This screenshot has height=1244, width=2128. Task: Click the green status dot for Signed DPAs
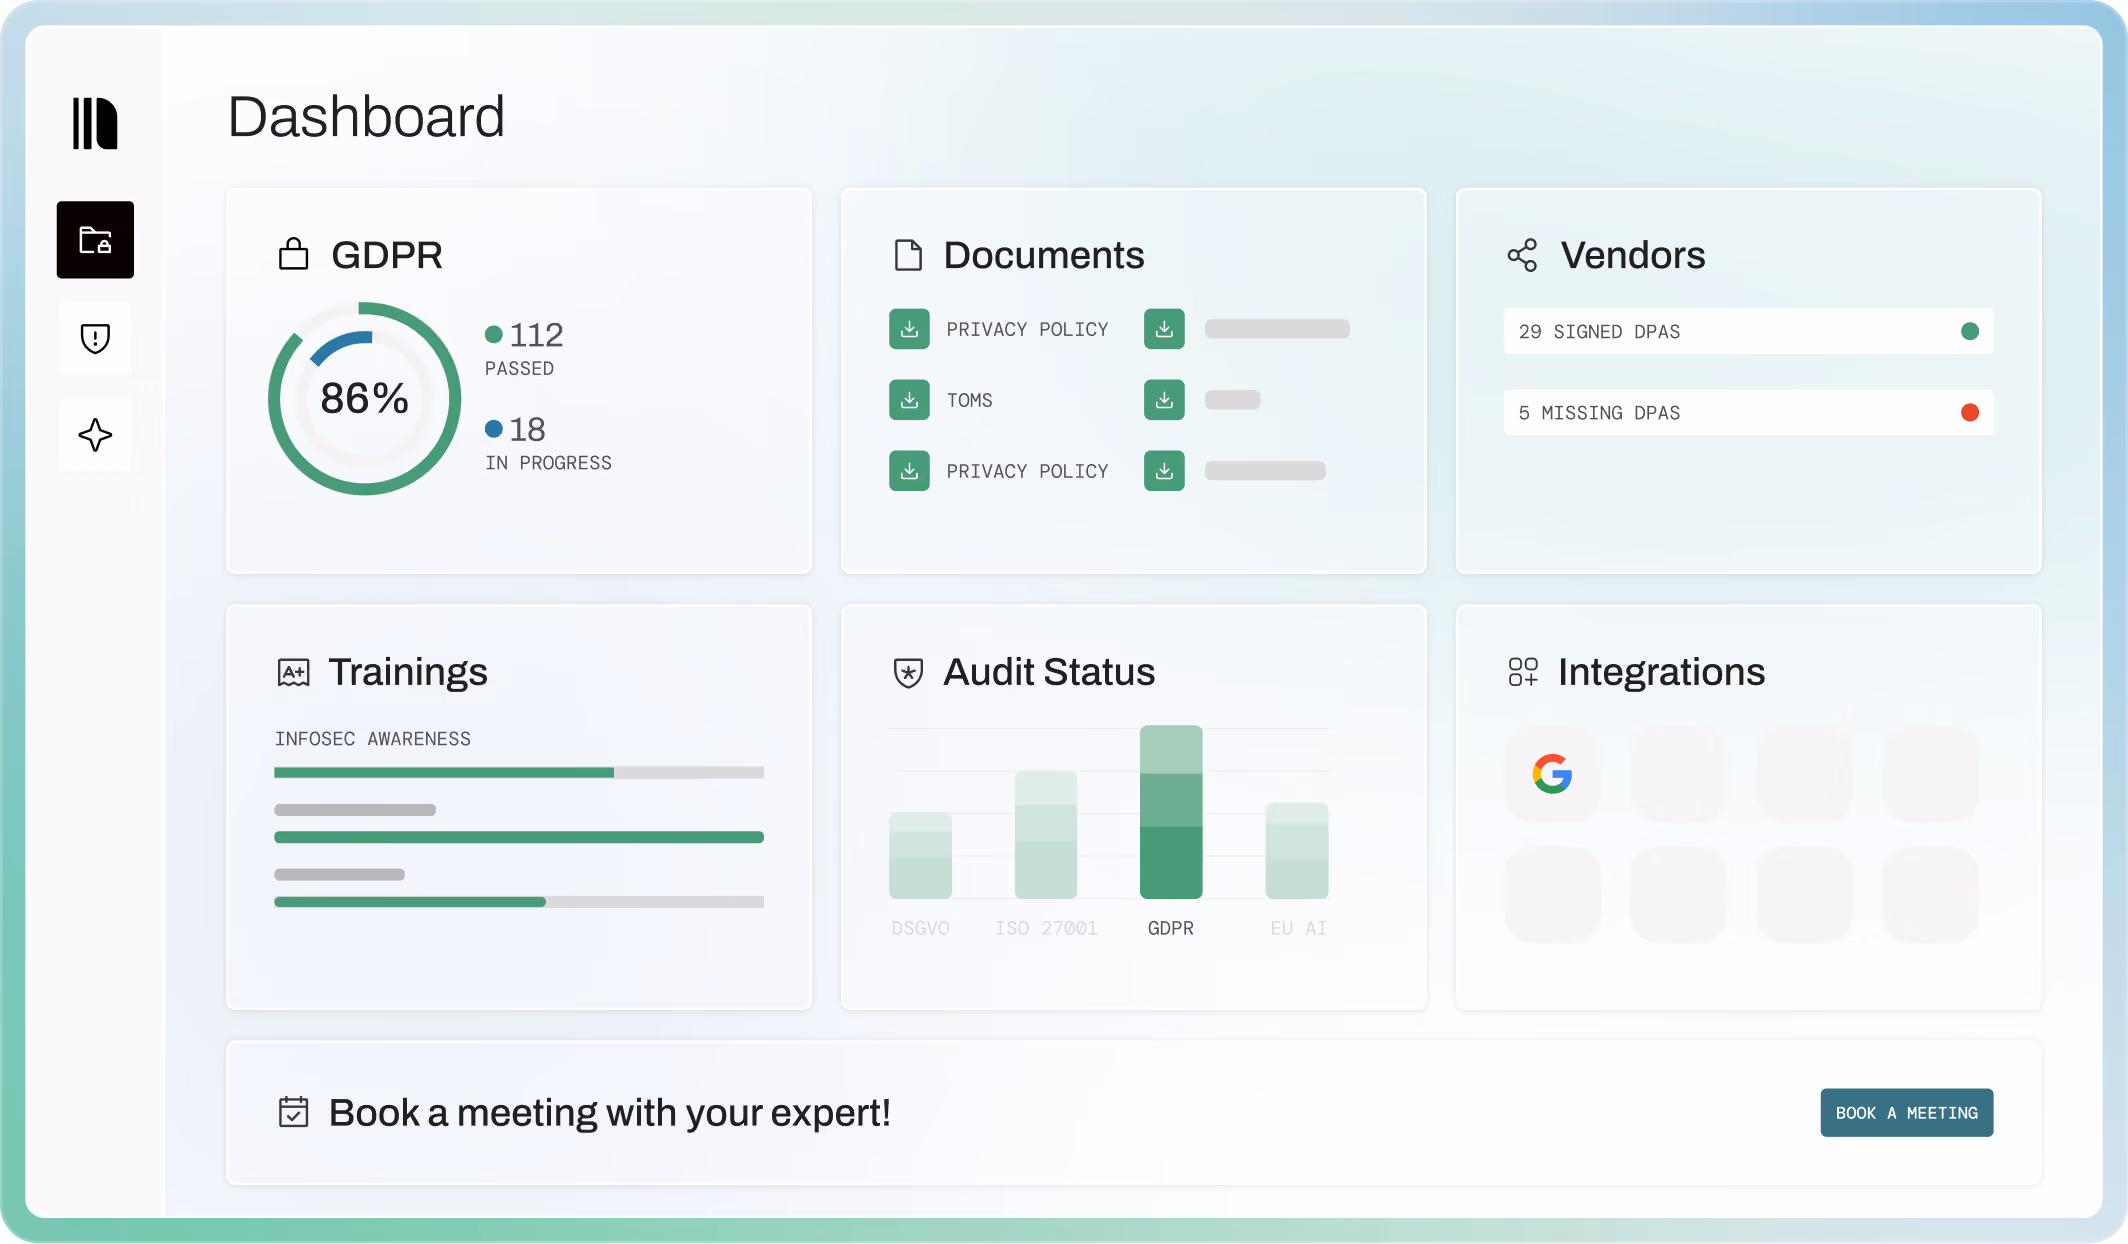click(x=1969, y=331)
